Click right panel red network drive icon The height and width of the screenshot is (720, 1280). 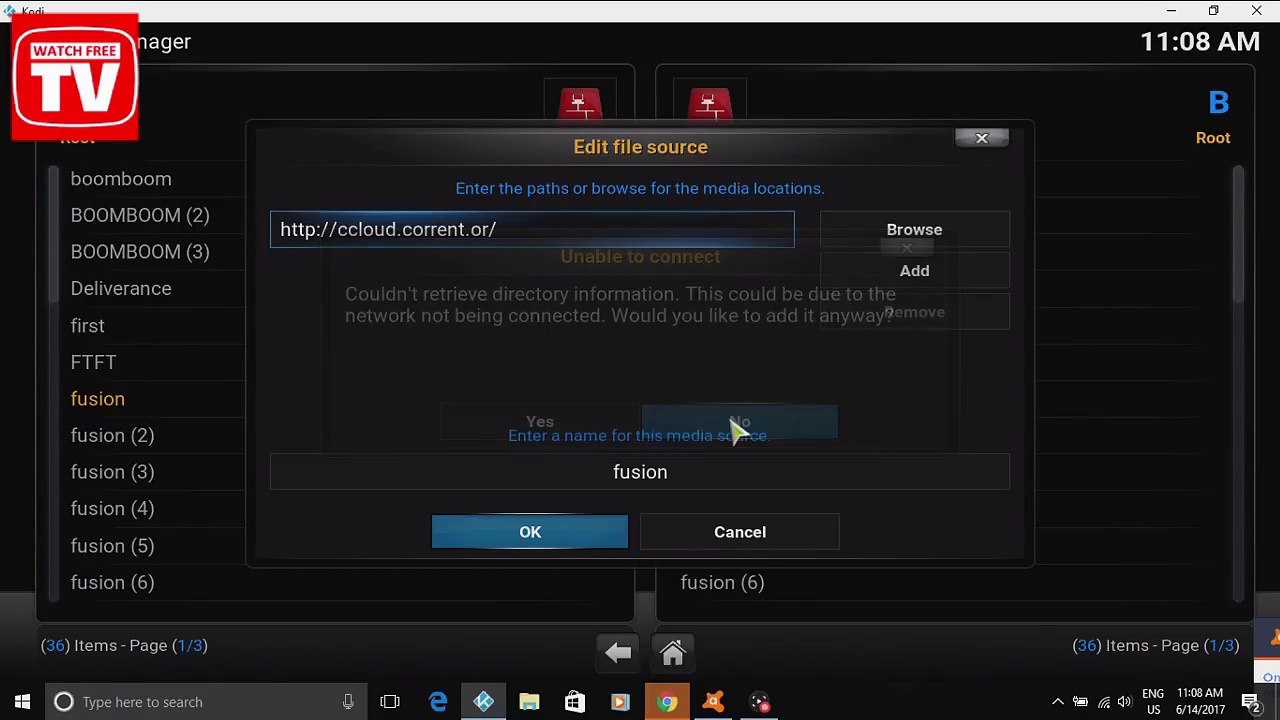[709, 104]
